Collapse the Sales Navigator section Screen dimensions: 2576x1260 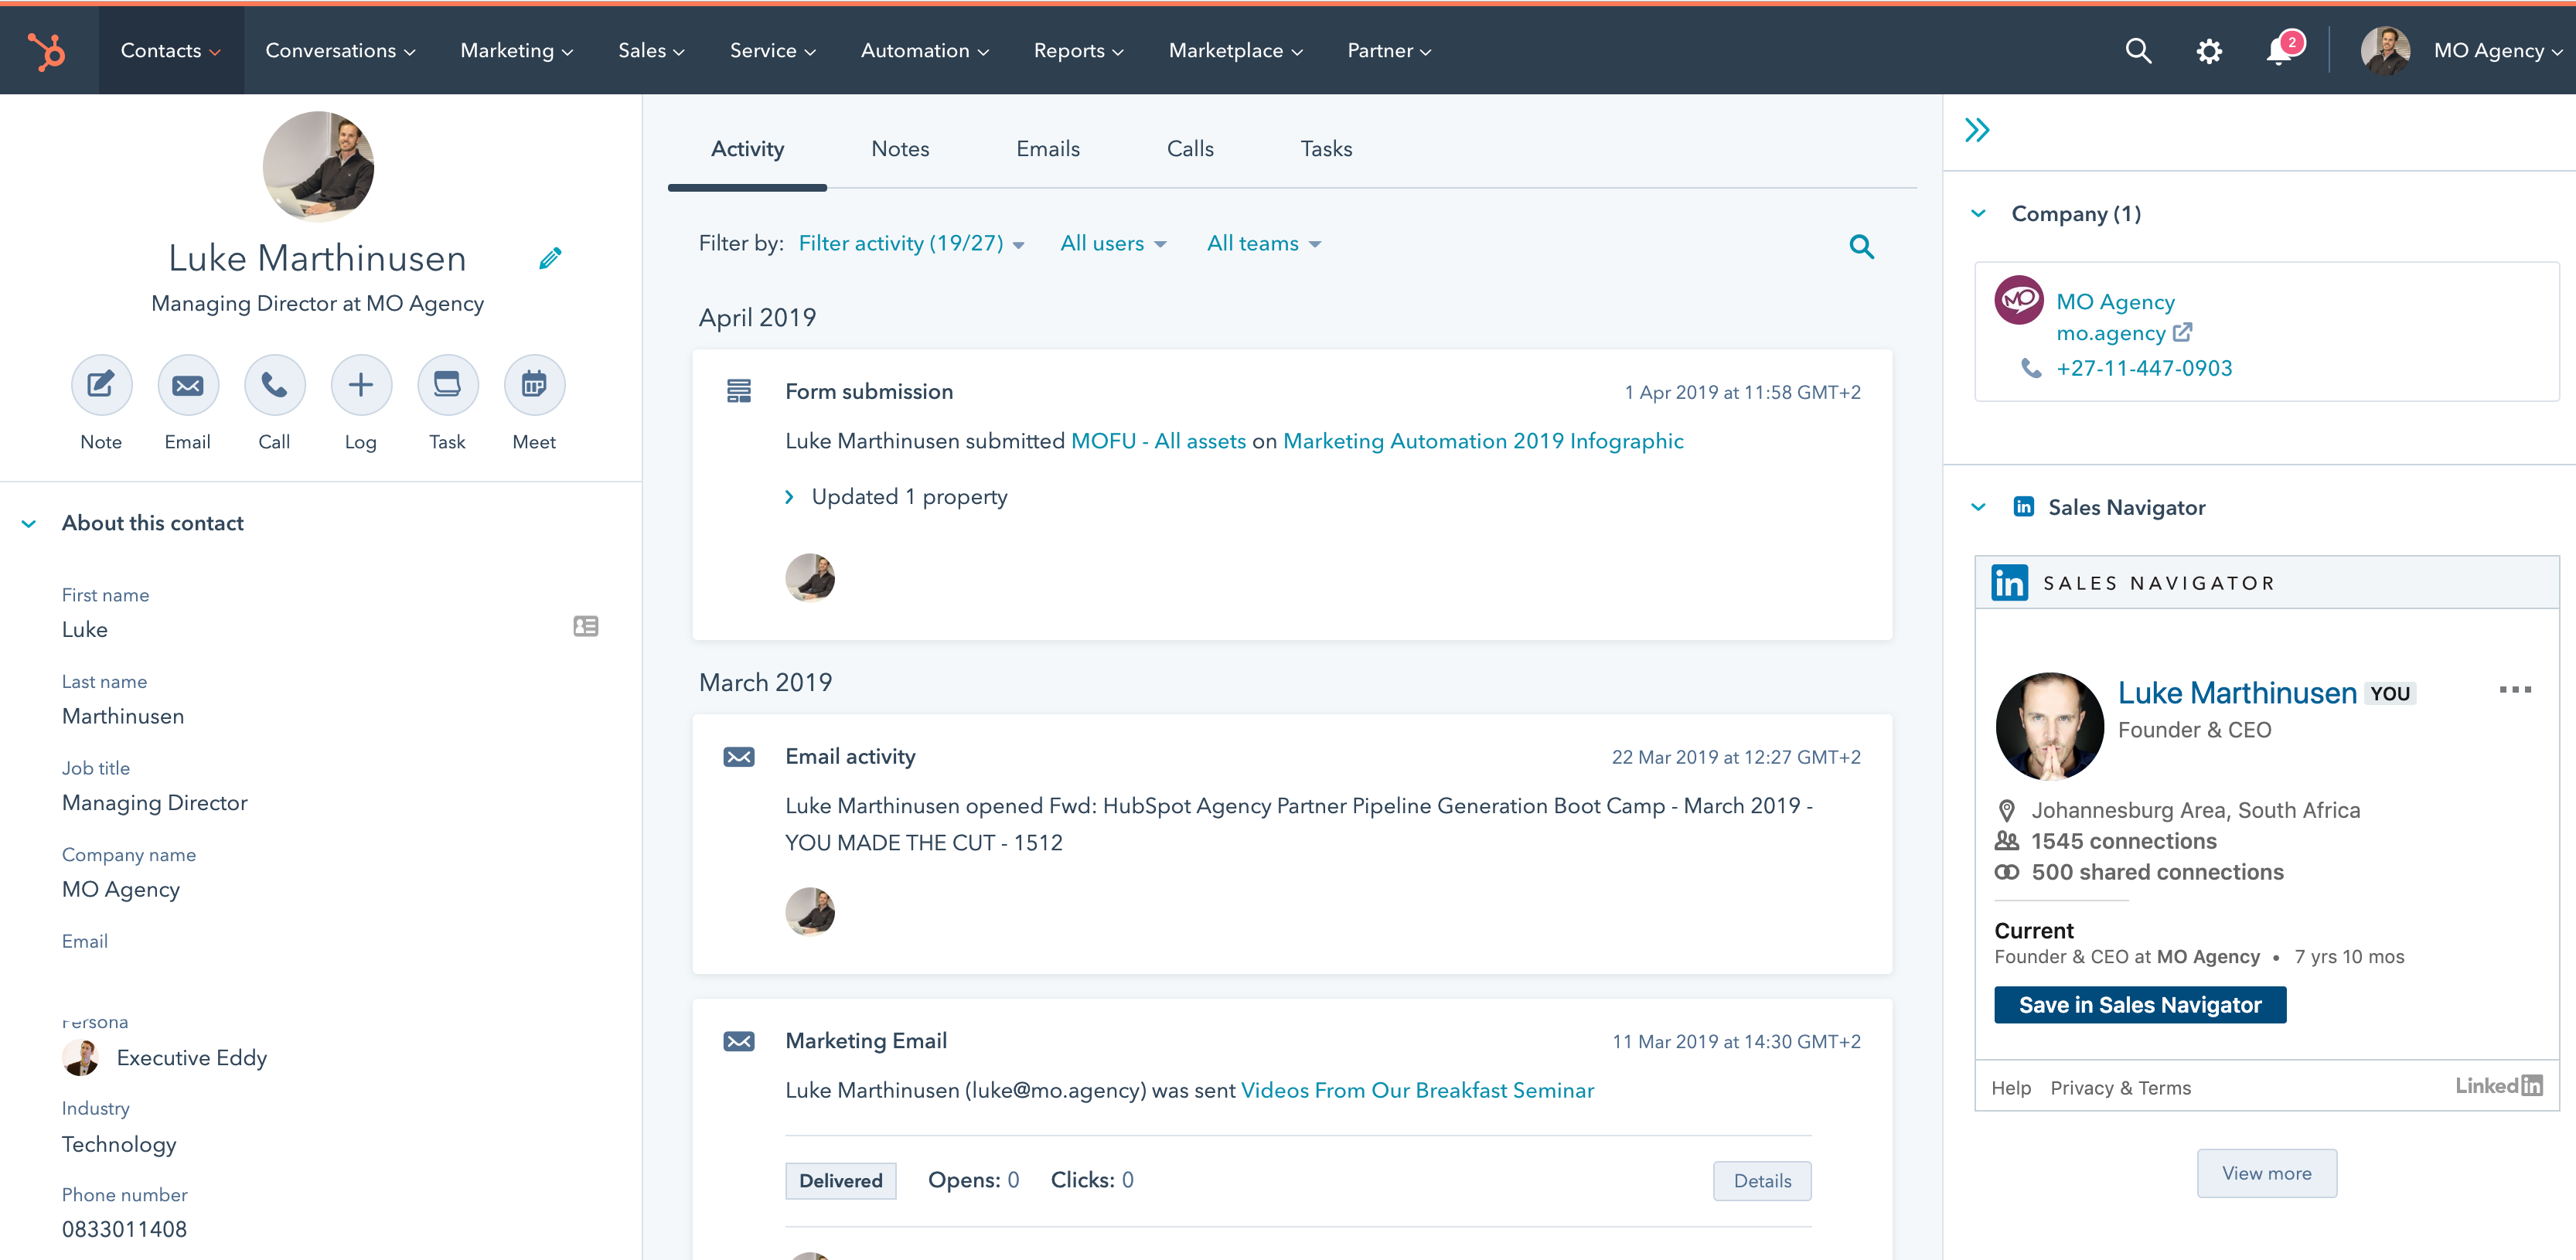pyautogui.click(x=1978, y=507)
